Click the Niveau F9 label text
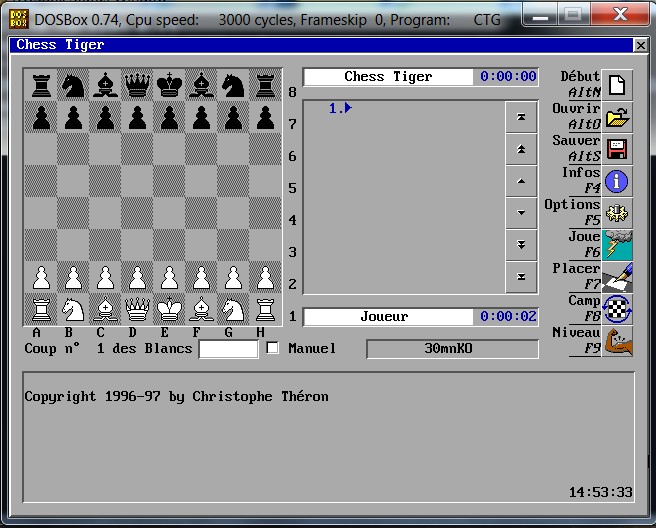The height and width of the screenshot is (528, 656). pyautogui.click(x=577, y=341)
